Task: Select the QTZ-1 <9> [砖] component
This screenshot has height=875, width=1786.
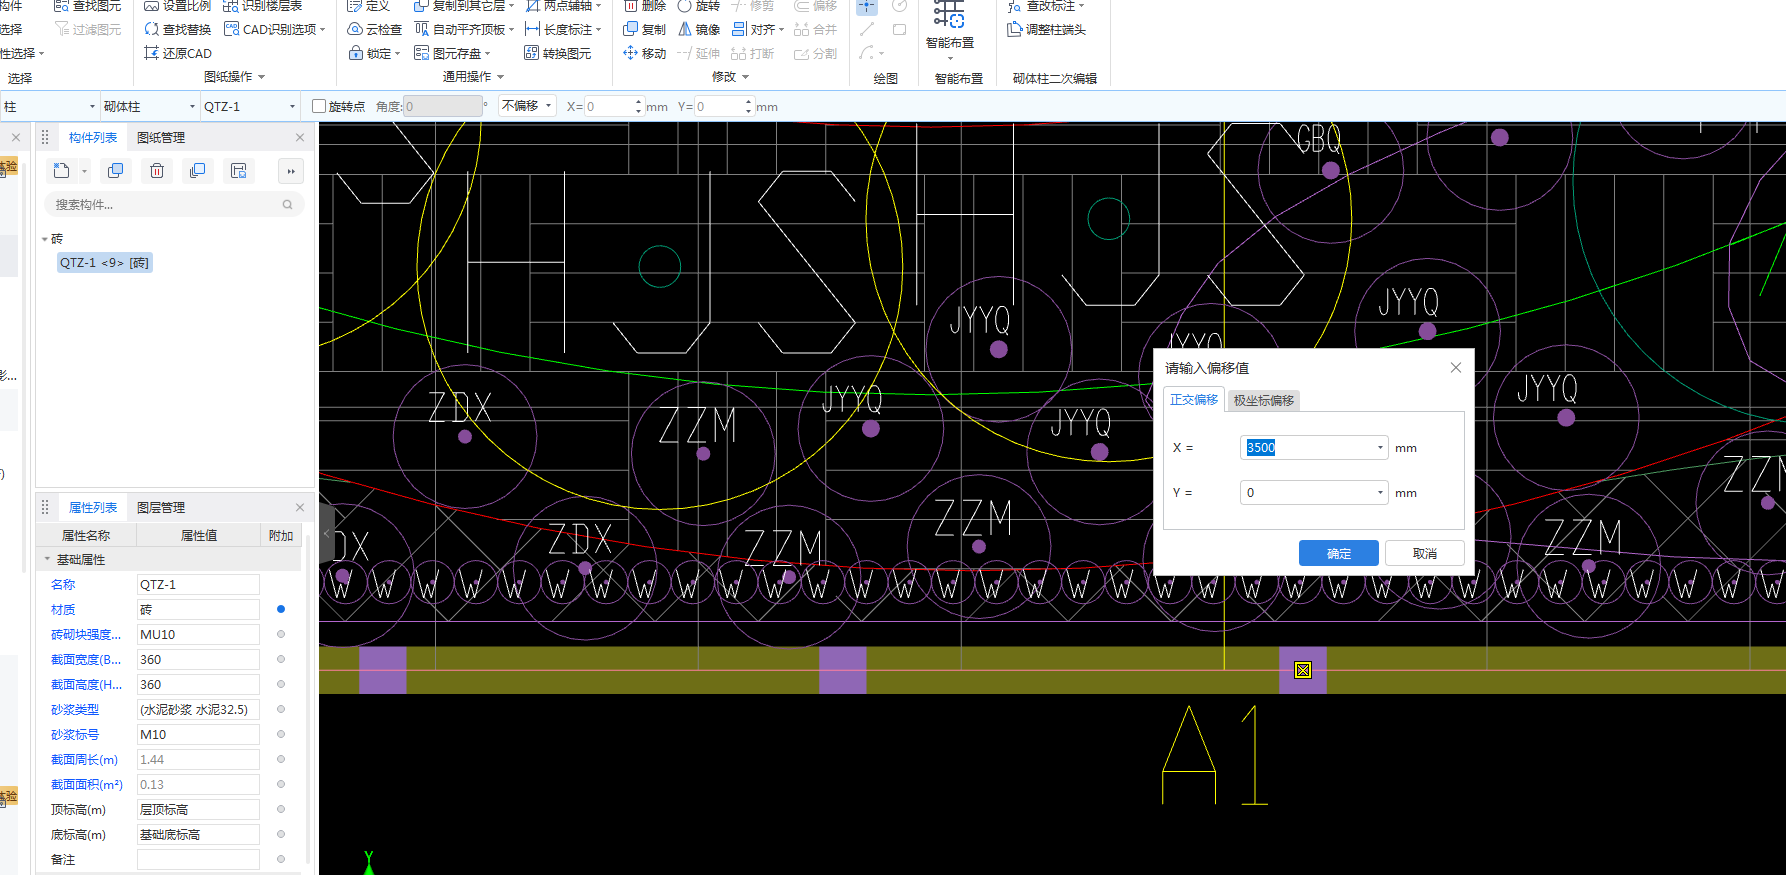Action: coord(104,263)
